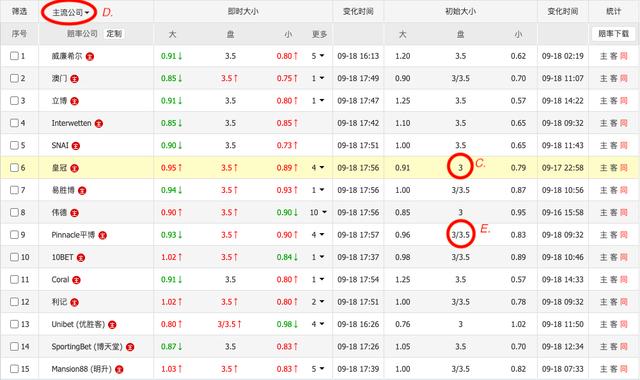The height and width of the screenshot is (380, 640).
Task: Open the 同 stats link for 皇冠
Action: [623, 168]
